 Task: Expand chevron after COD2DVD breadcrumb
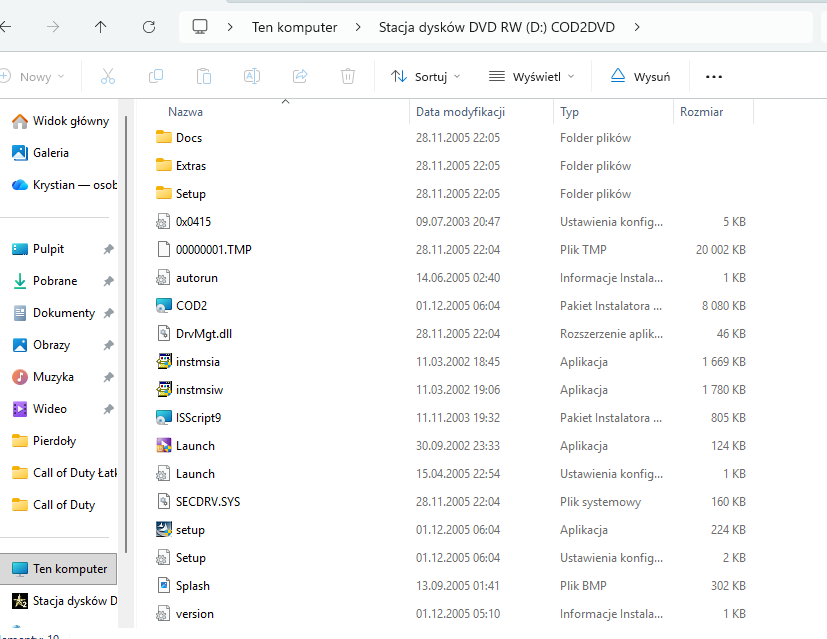click(637, 27)
